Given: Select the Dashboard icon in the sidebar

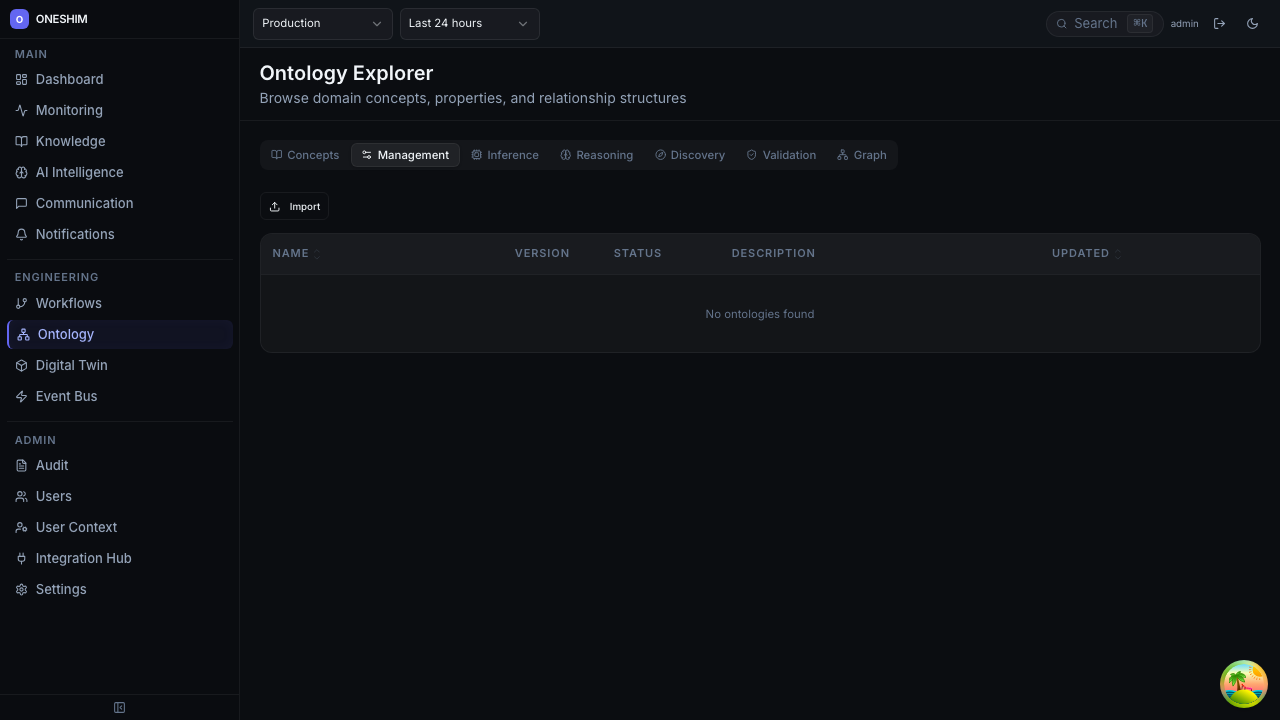Looking at the screenshot, I should point(21,79).
